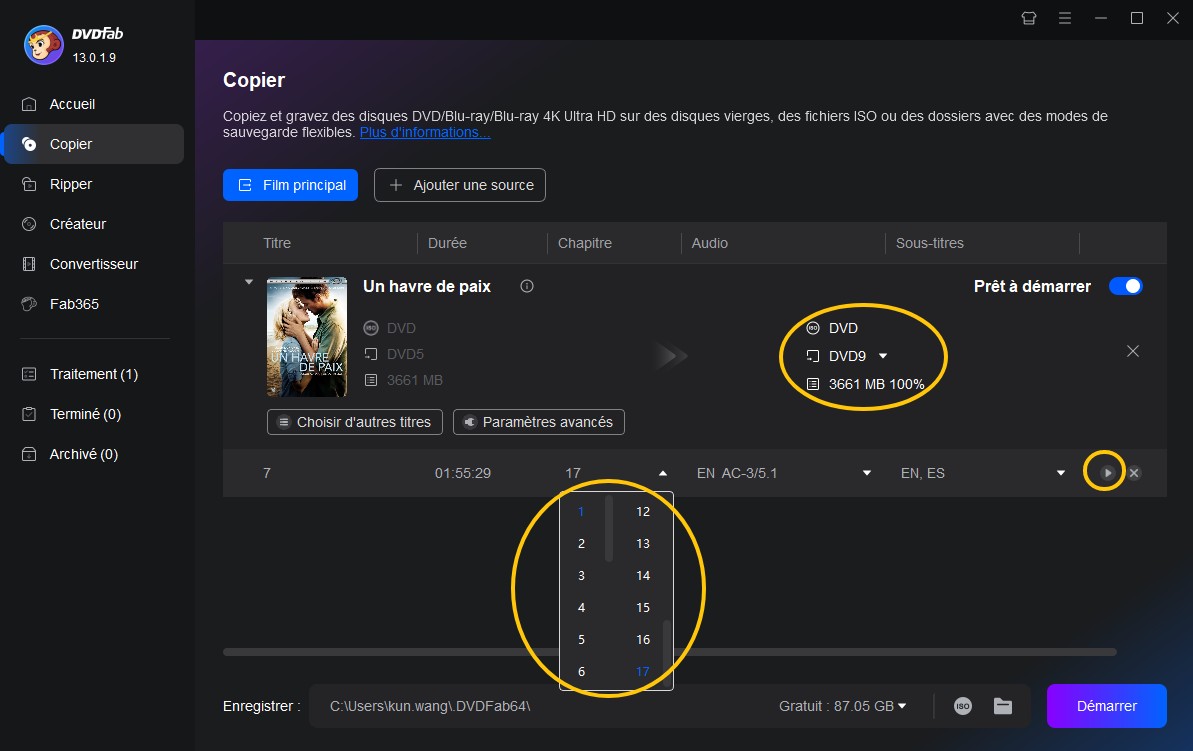
Task: Select start chapter 3
Action: coord(581,575)
